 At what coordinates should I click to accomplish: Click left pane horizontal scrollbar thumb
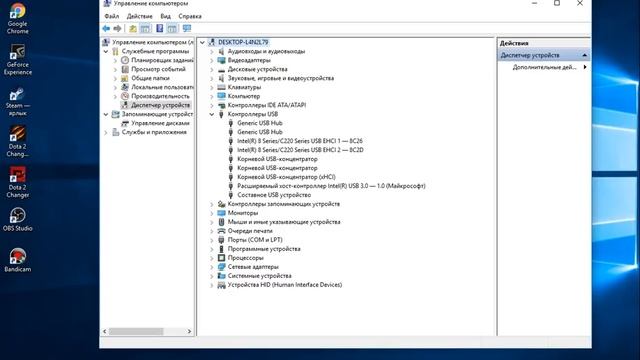(x=136, y=331)
